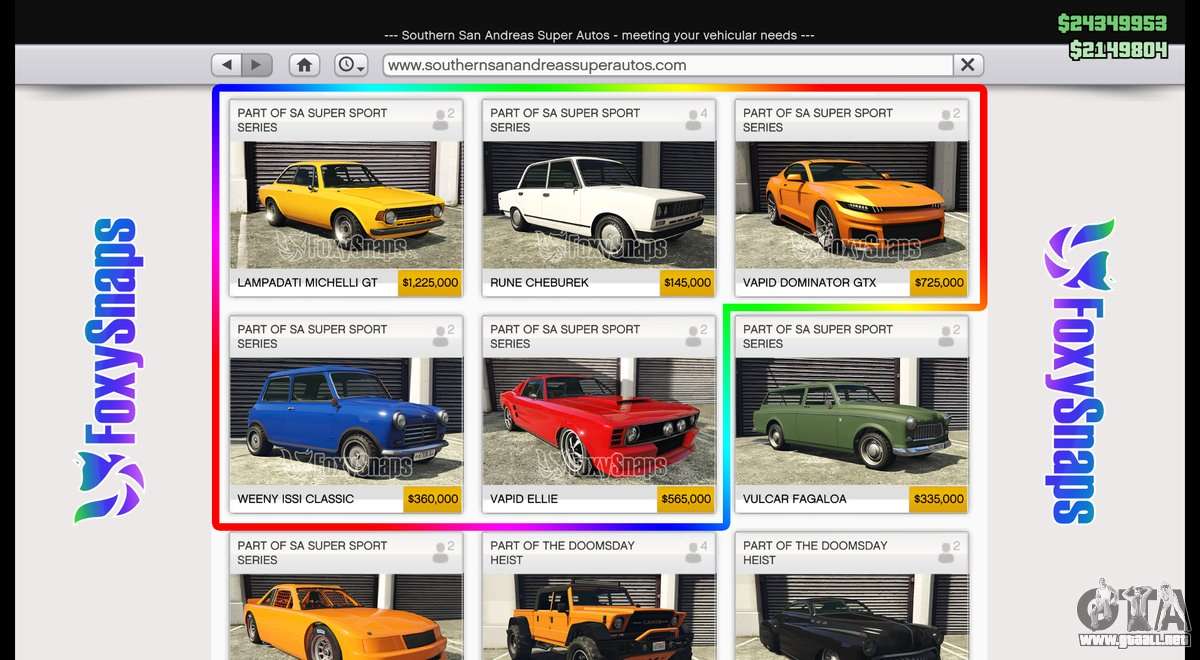The width and height of the screenshot is (1200, 660).
Task: Open the Vulcar Fagaloa car photo
Action: [x=852, y=421]
